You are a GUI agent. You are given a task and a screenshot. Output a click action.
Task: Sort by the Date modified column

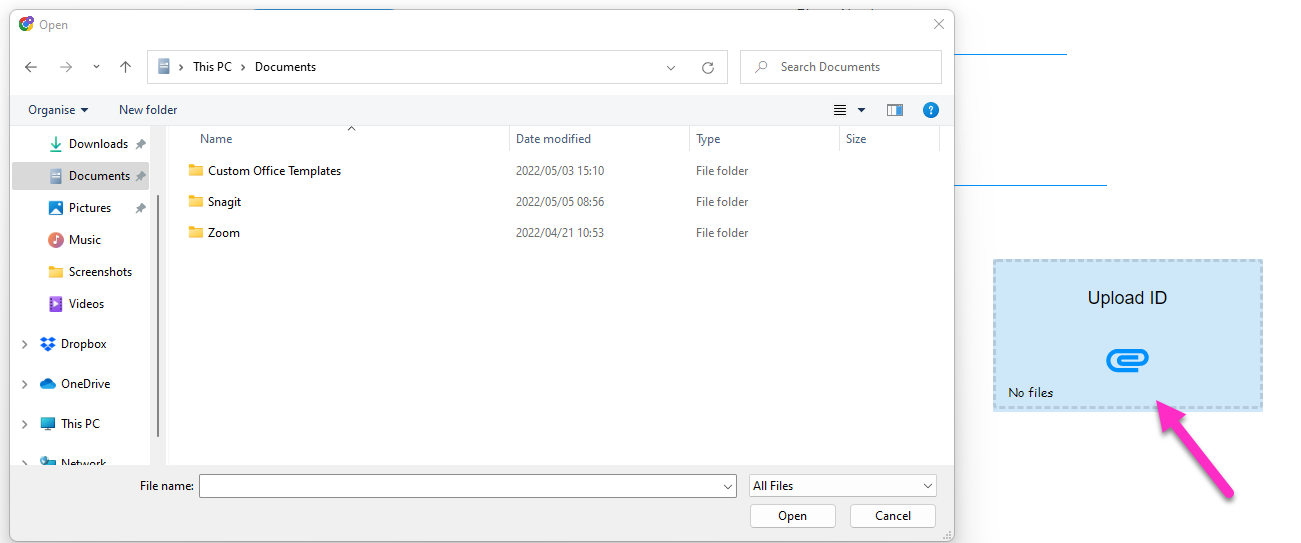tap(553, 139)
